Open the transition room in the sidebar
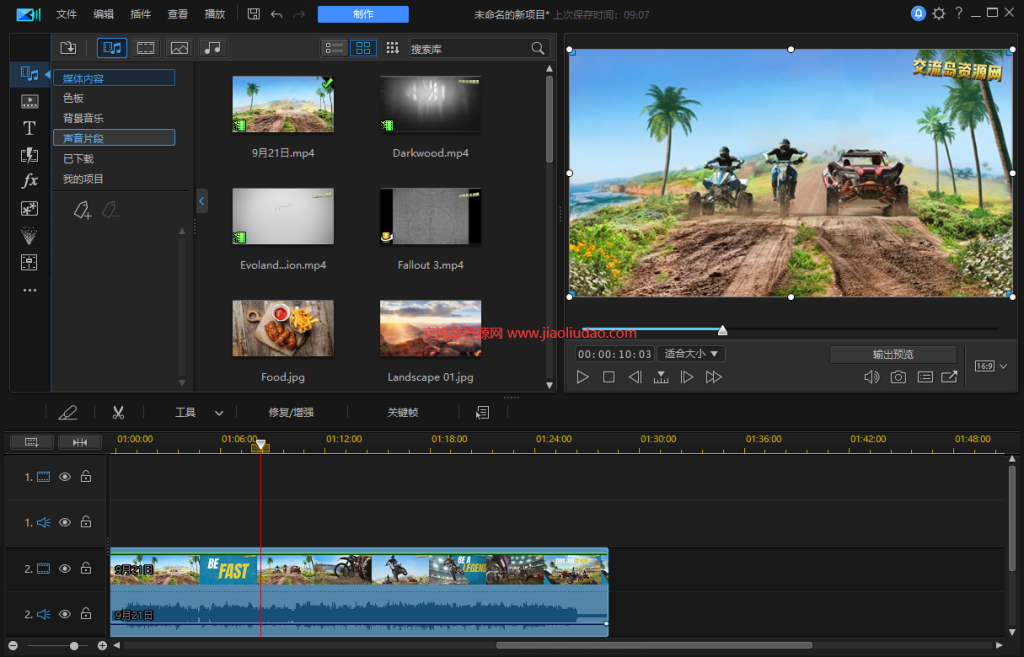 click(x=29, y=155)
